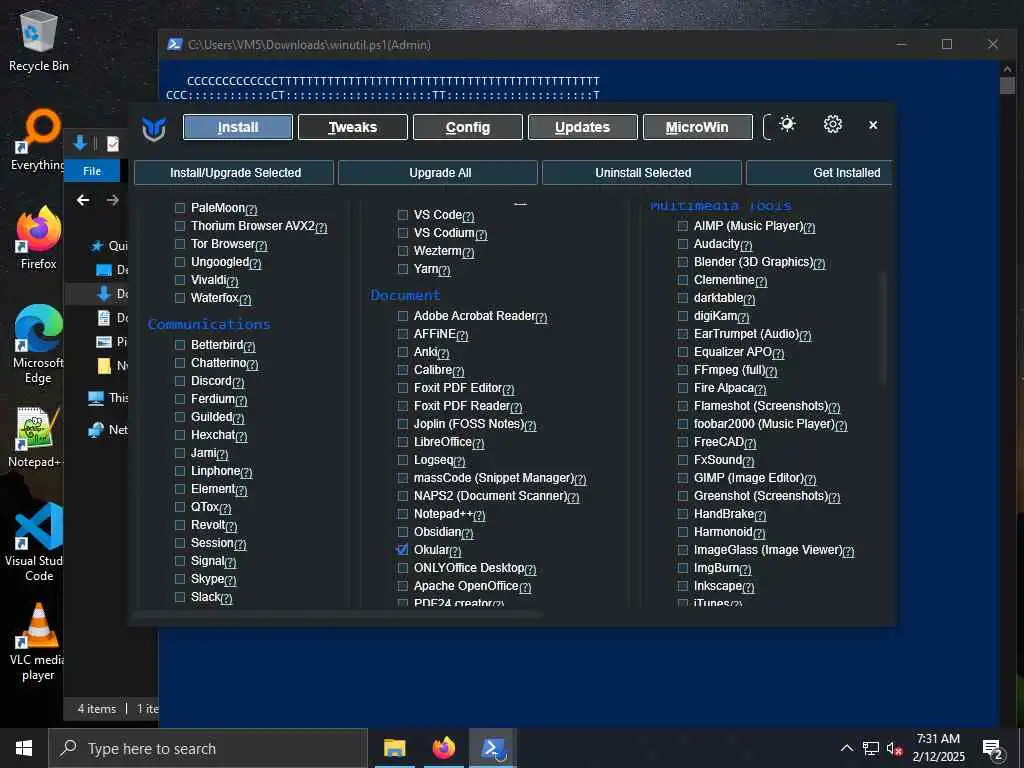
Task: Switch to the Tweaks tab
Action: (353, 127)
